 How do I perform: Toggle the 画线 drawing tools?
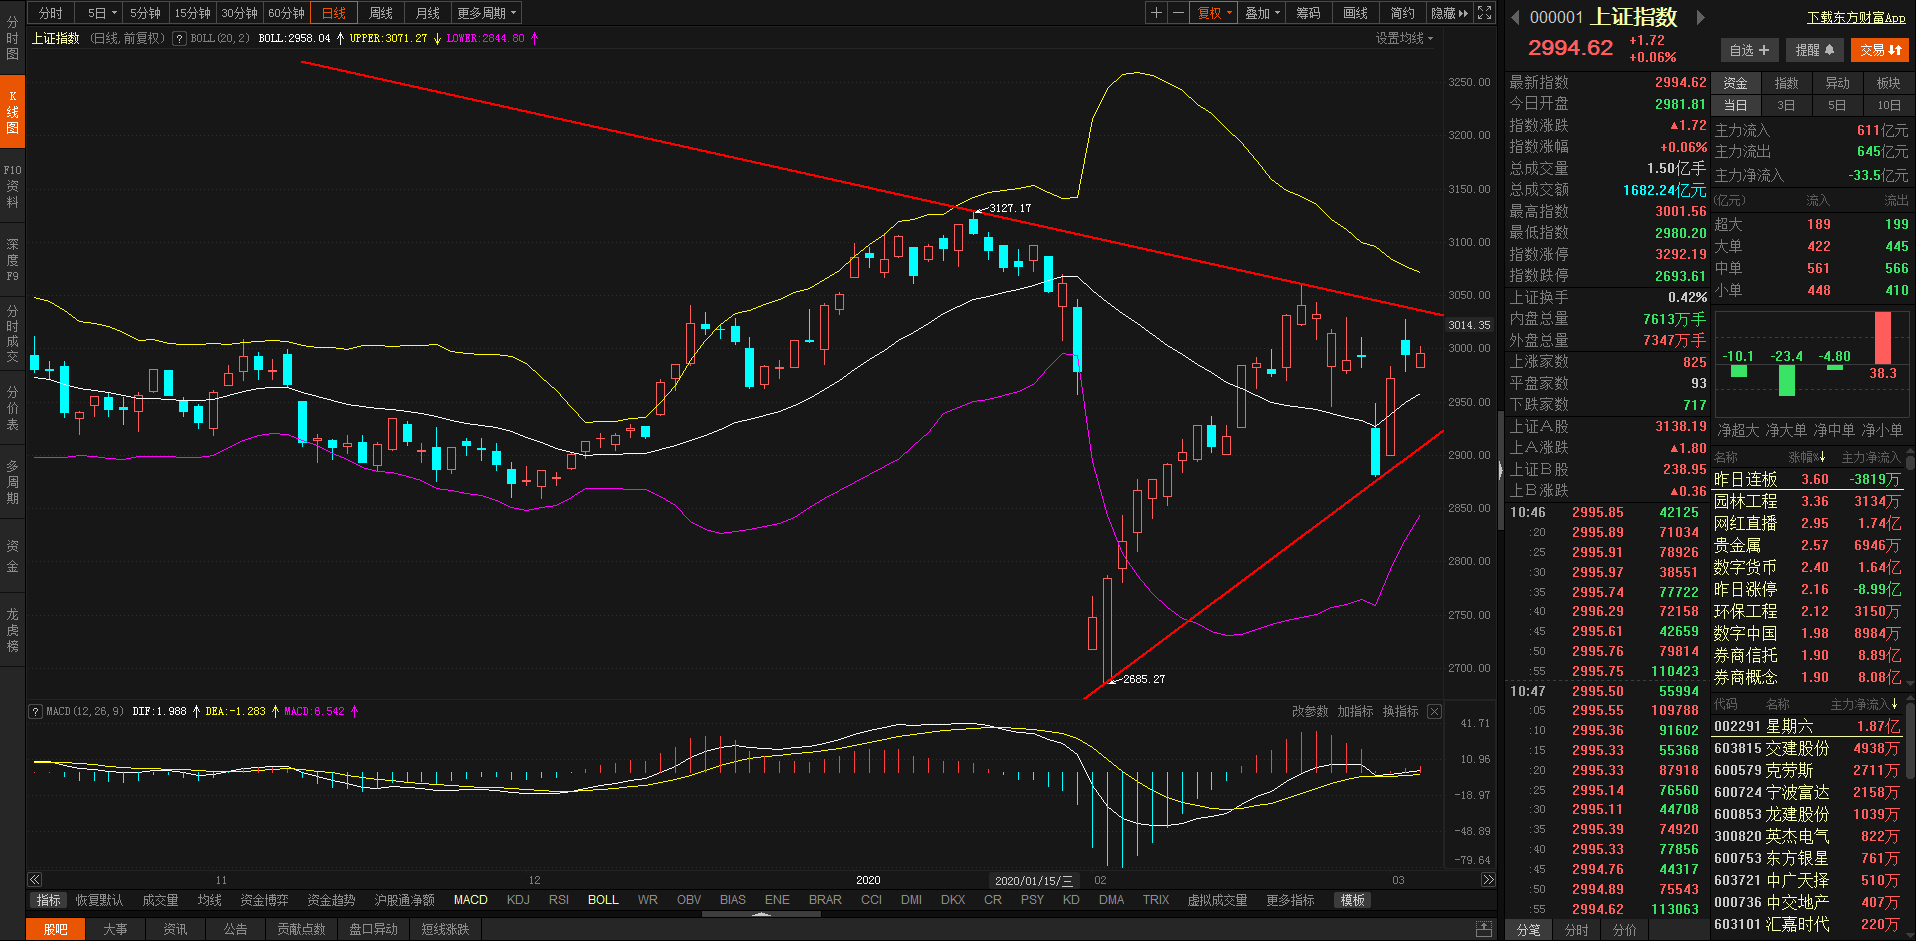(1355, 13)
